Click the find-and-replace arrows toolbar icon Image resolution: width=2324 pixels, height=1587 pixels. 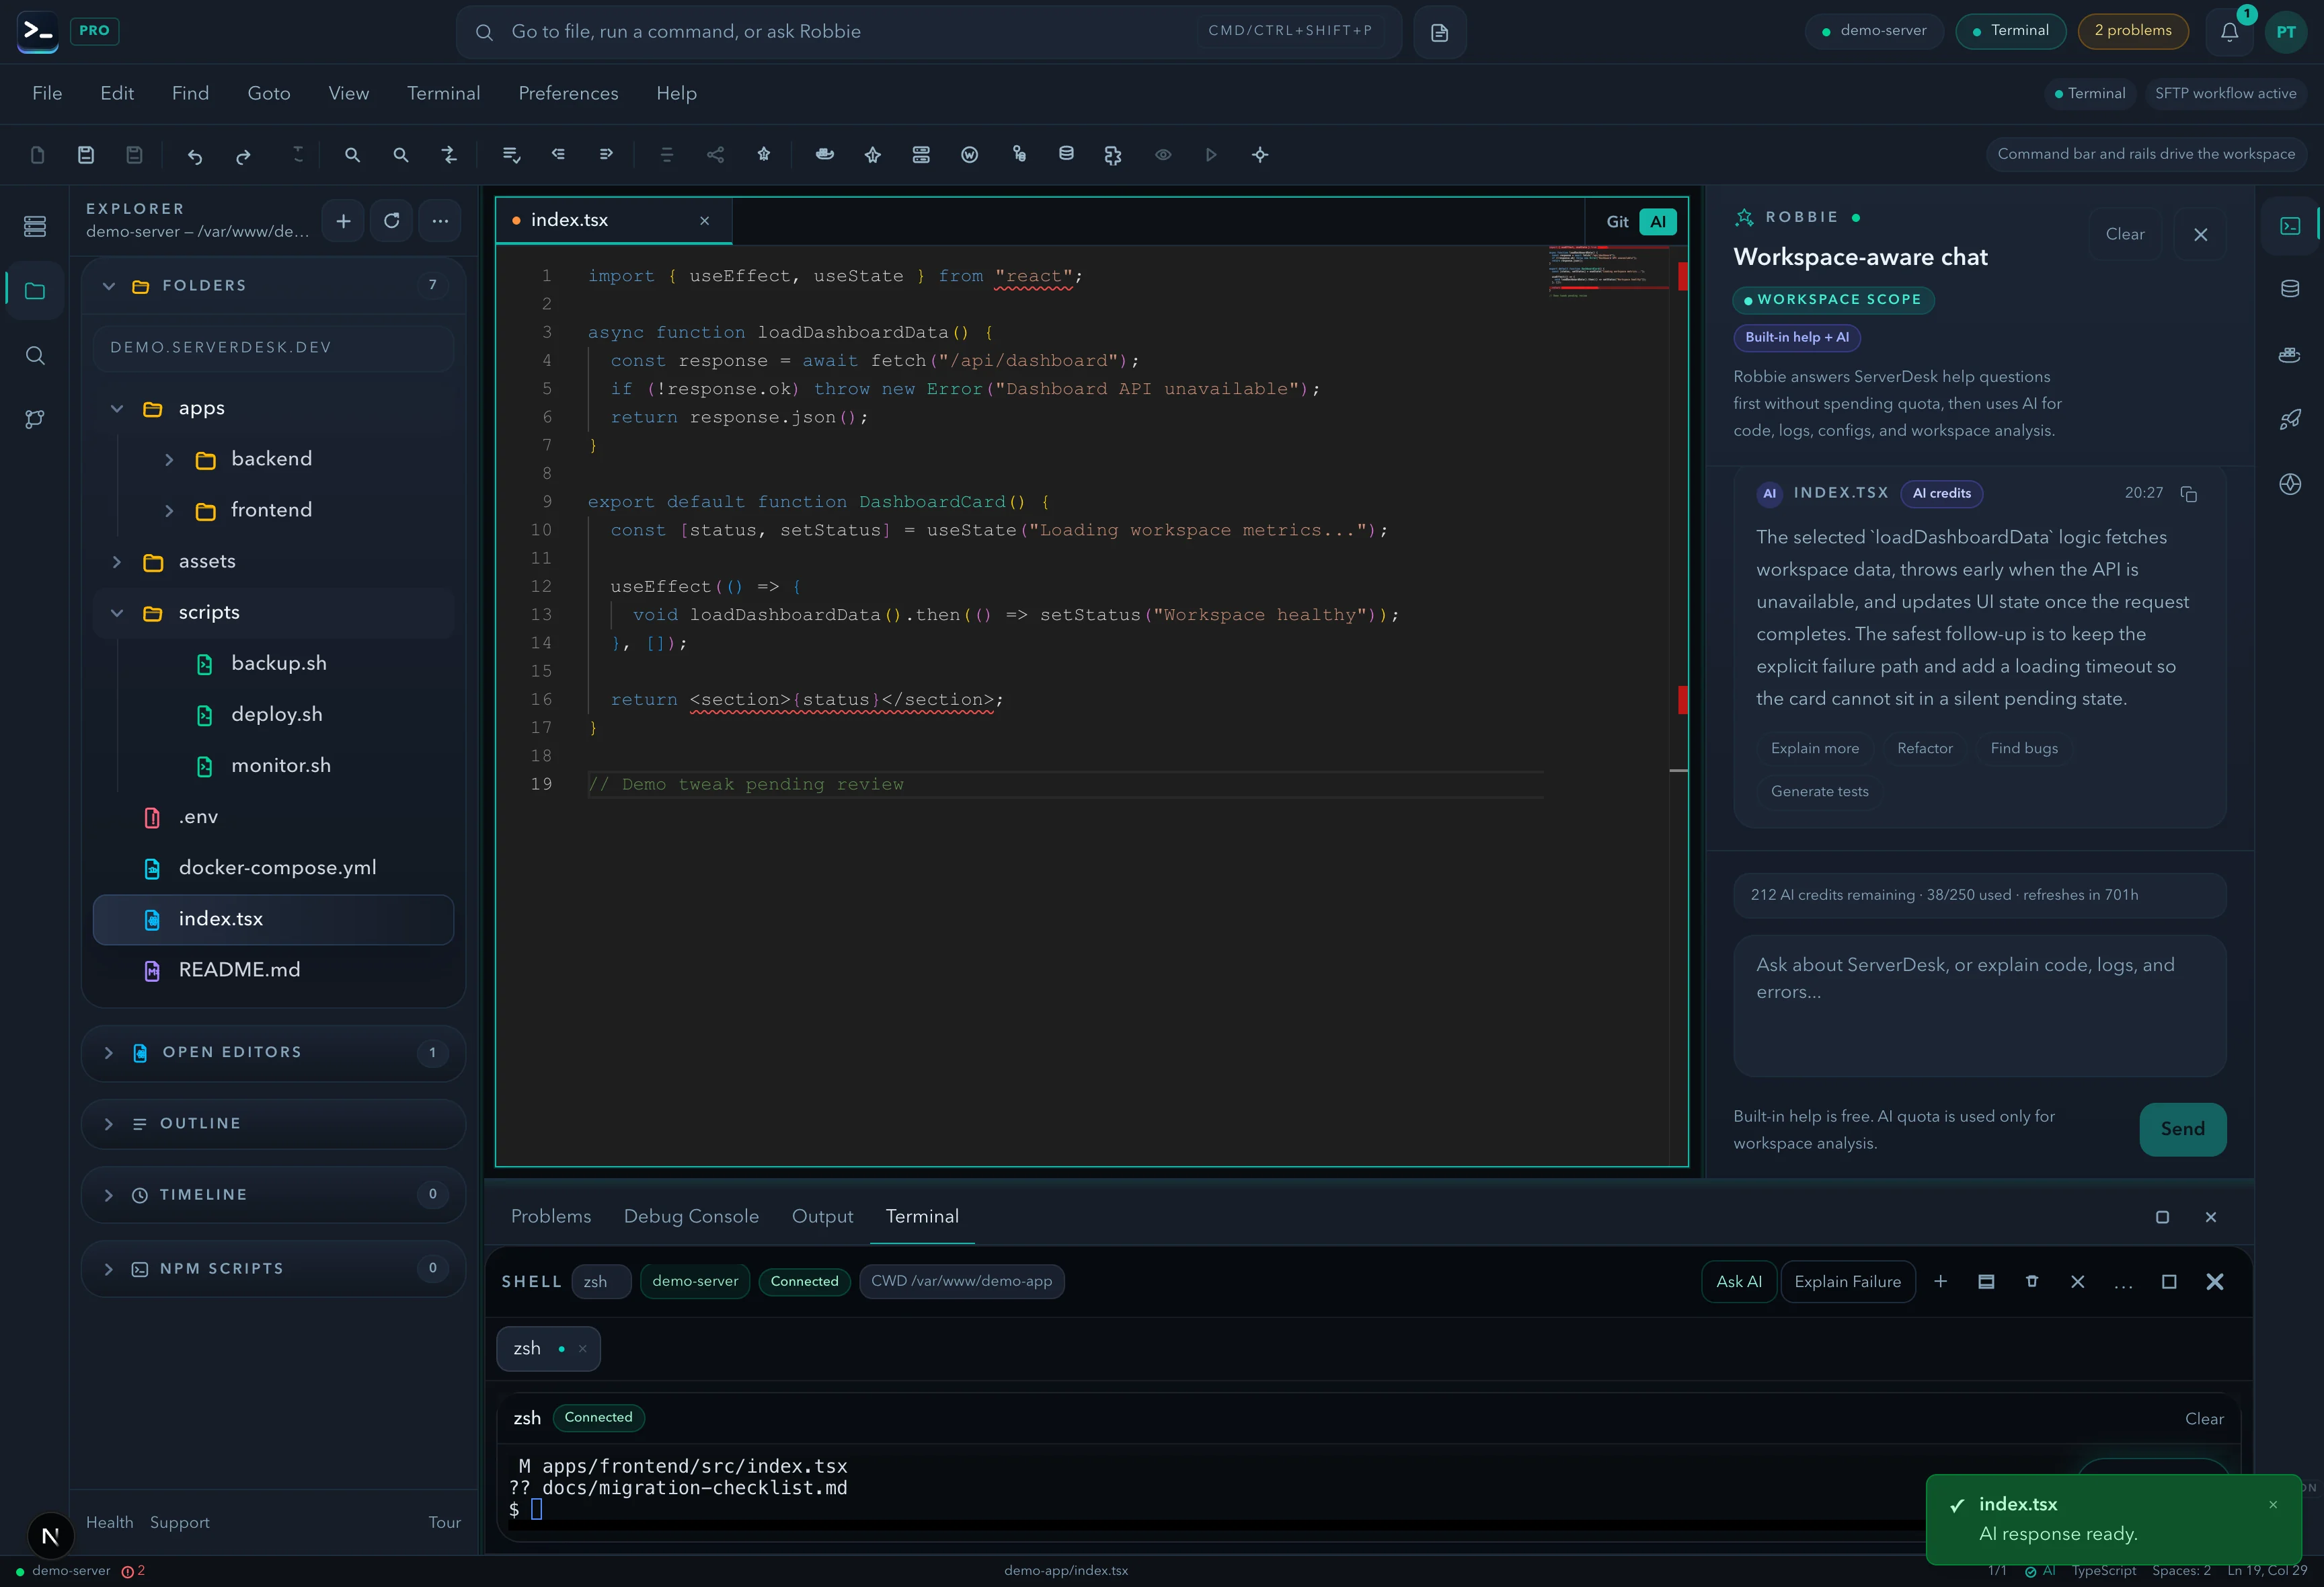tap(449, 155)
